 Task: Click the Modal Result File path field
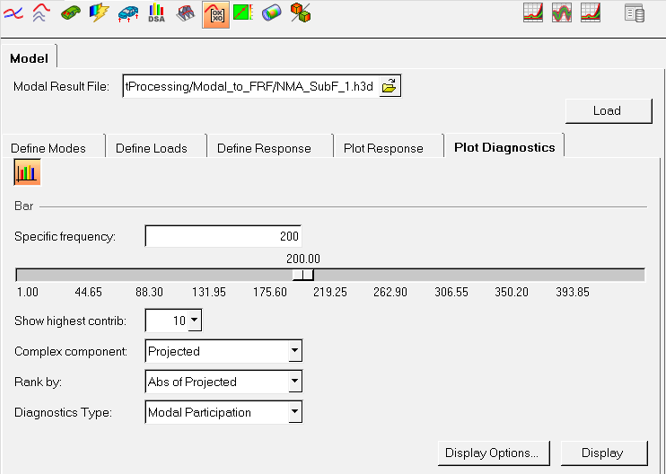(250, 86)
